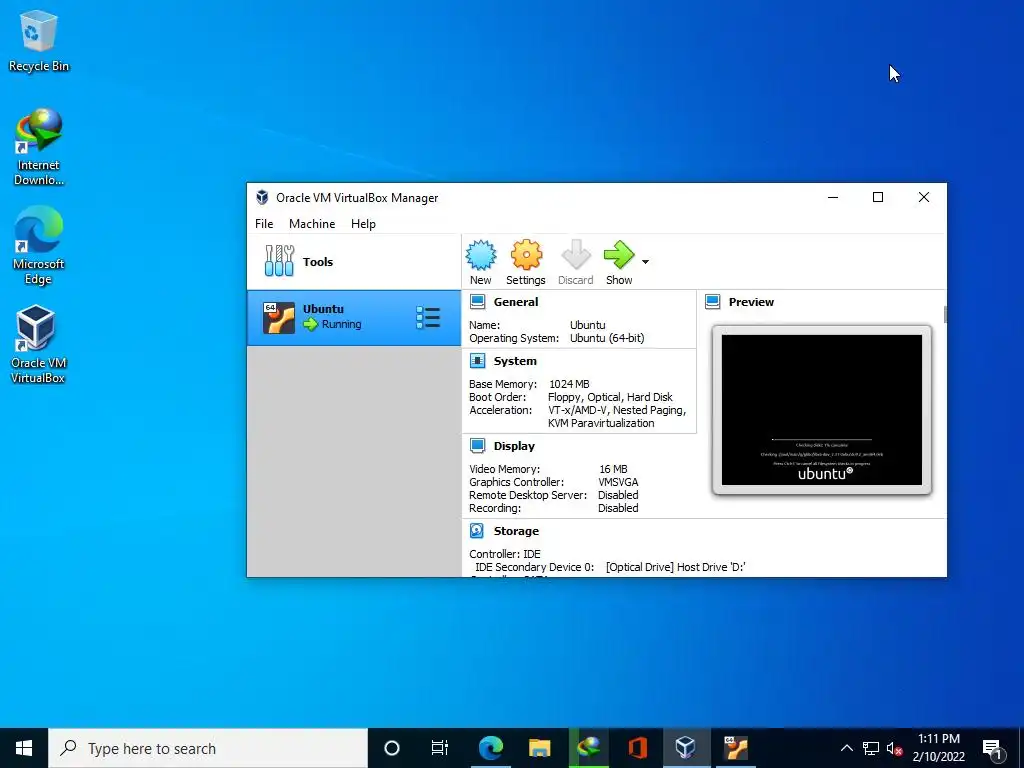Viewport: 1024px width, 768px height.
Task: Click the New virtual machine icon
Action: [481, 255]
